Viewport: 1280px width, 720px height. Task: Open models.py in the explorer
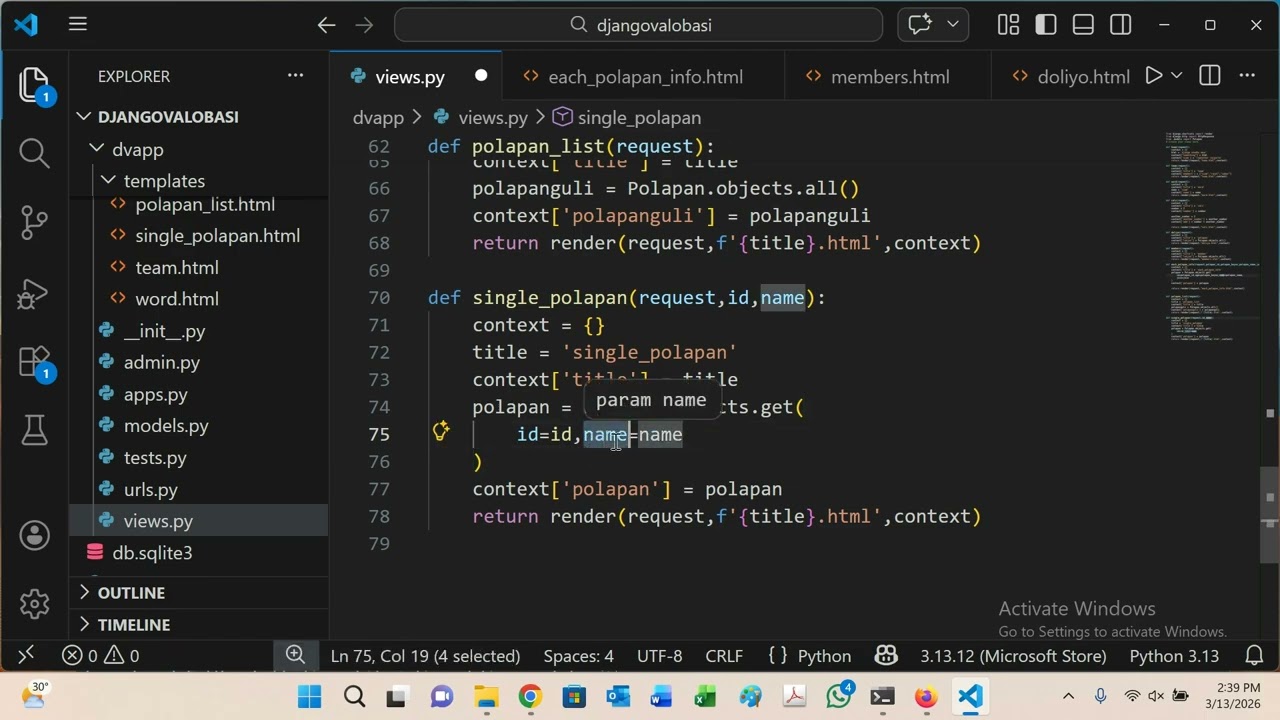[x=166, y=426]
